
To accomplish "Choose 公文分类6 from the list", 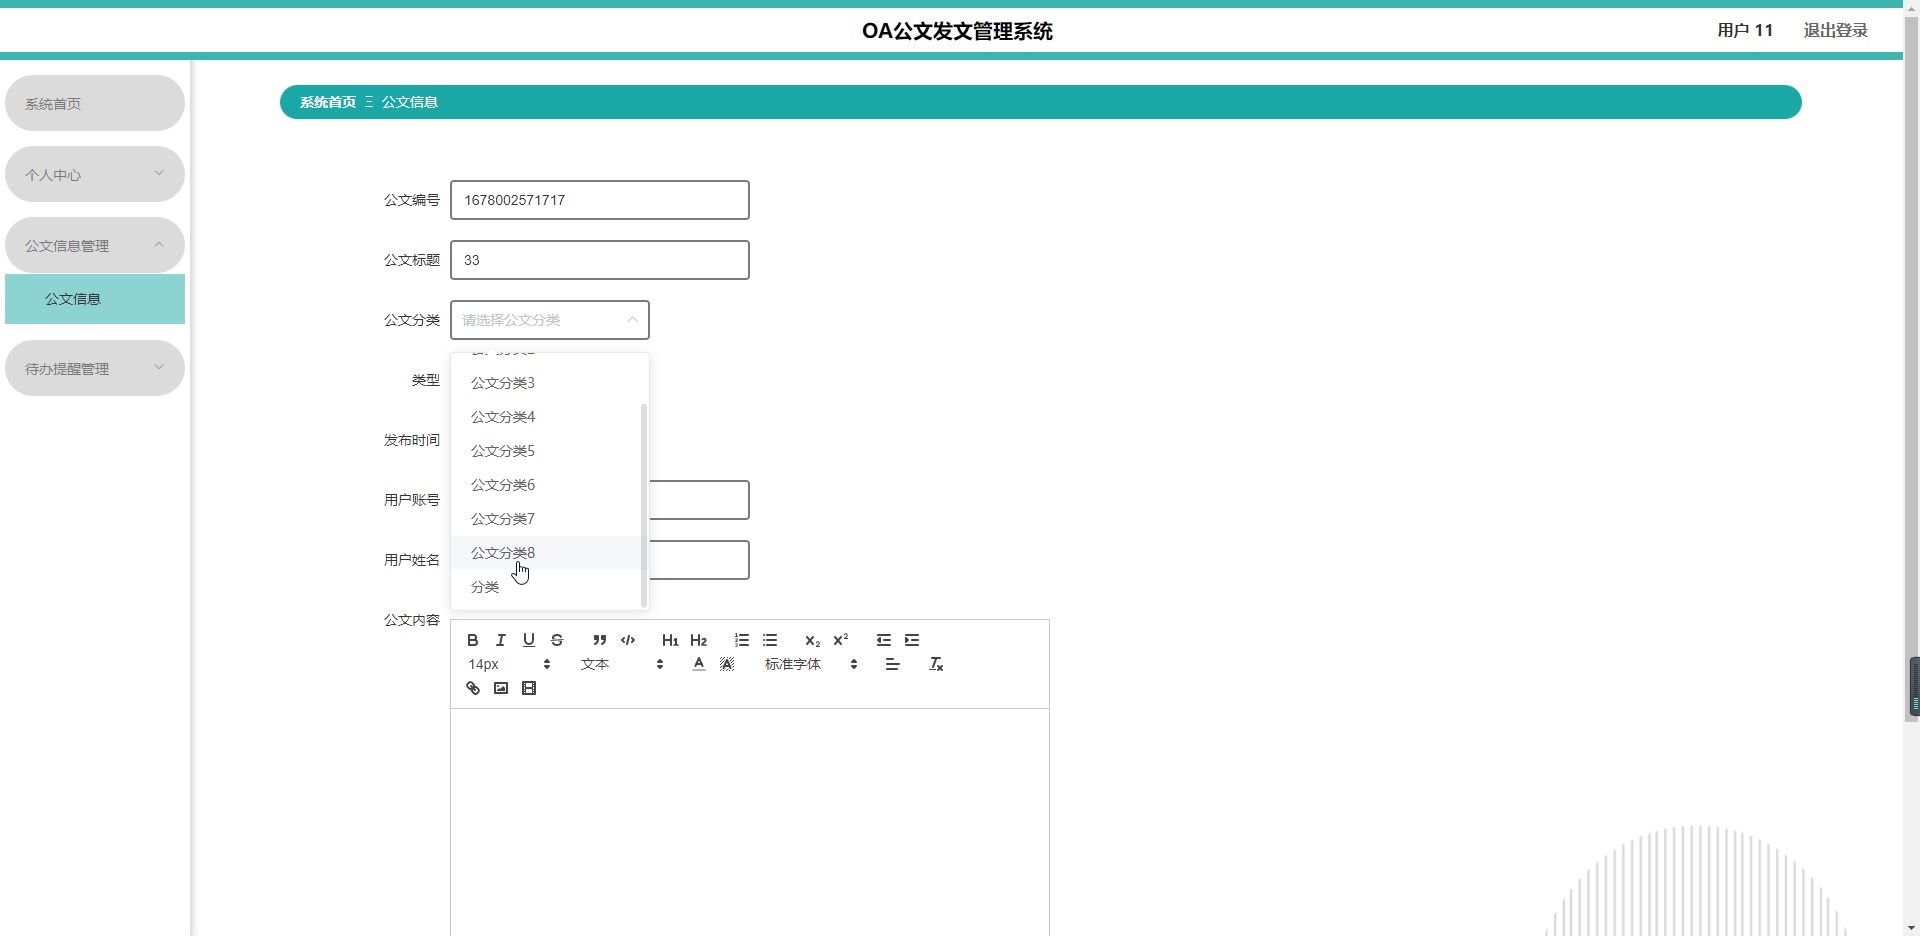I will click(x=546, y=485).
